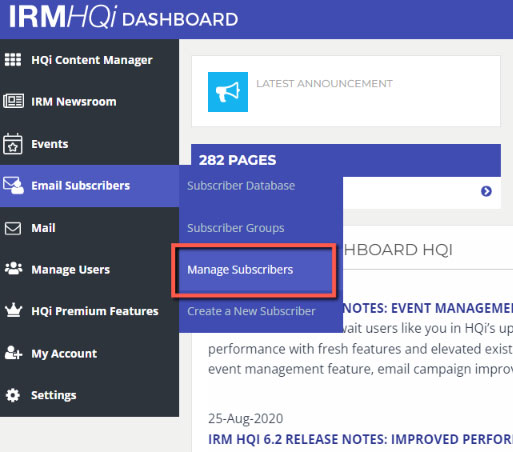The image size is (513, 452).
Task: Click the Events calendar star icon
Action: click(13, 144)
